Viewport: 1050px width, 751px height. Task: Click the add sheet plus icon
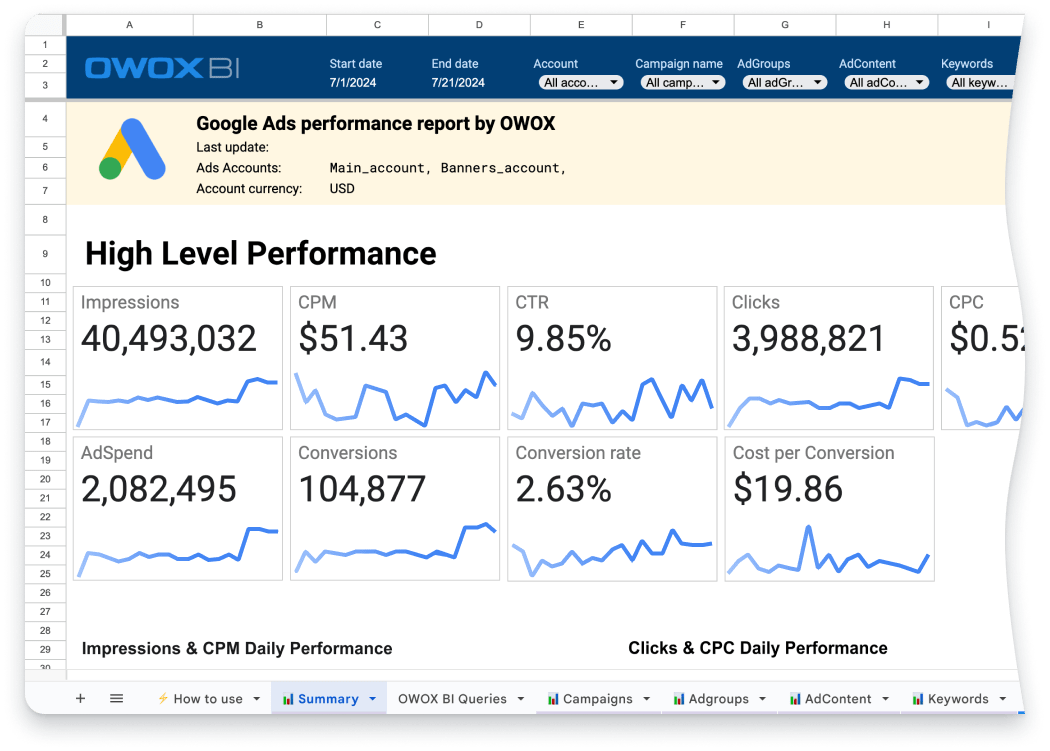pyautogui.click(x=80, y=699)
